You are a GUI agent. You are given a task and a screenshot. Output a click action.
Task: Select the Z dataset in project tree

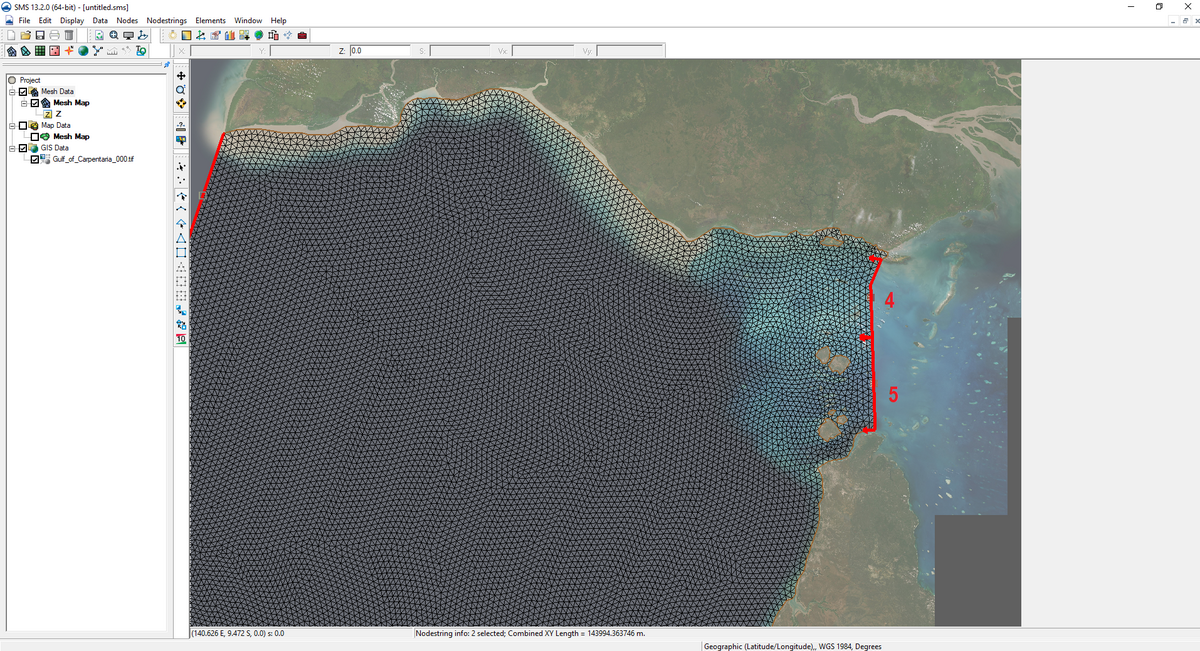pyautogui.click(x=58, y=114)
